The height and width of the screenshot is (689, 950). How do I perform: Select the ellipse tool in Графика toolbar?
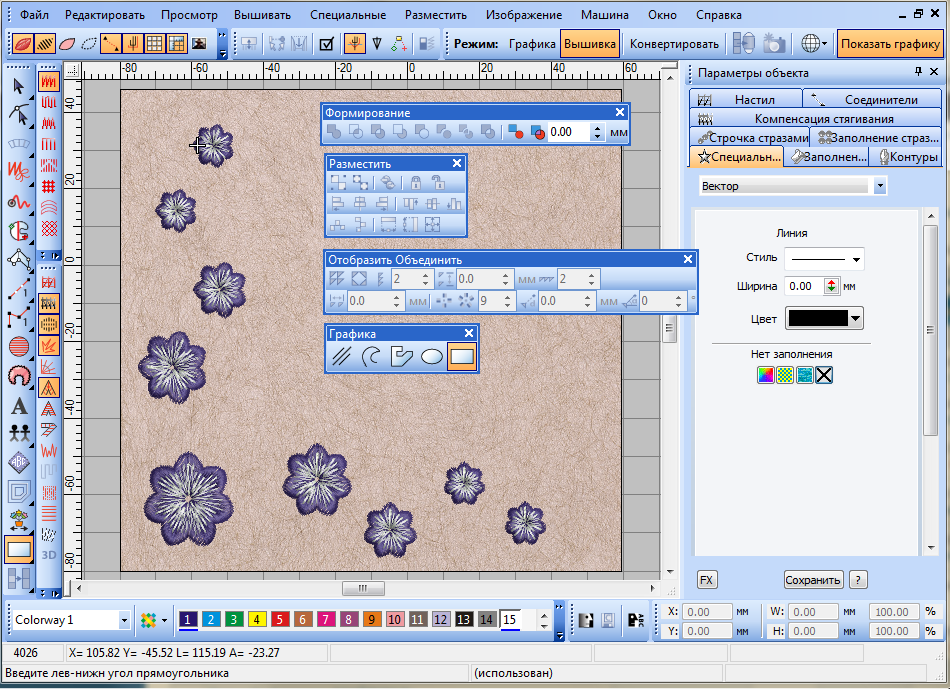click(x=432, y=355)
